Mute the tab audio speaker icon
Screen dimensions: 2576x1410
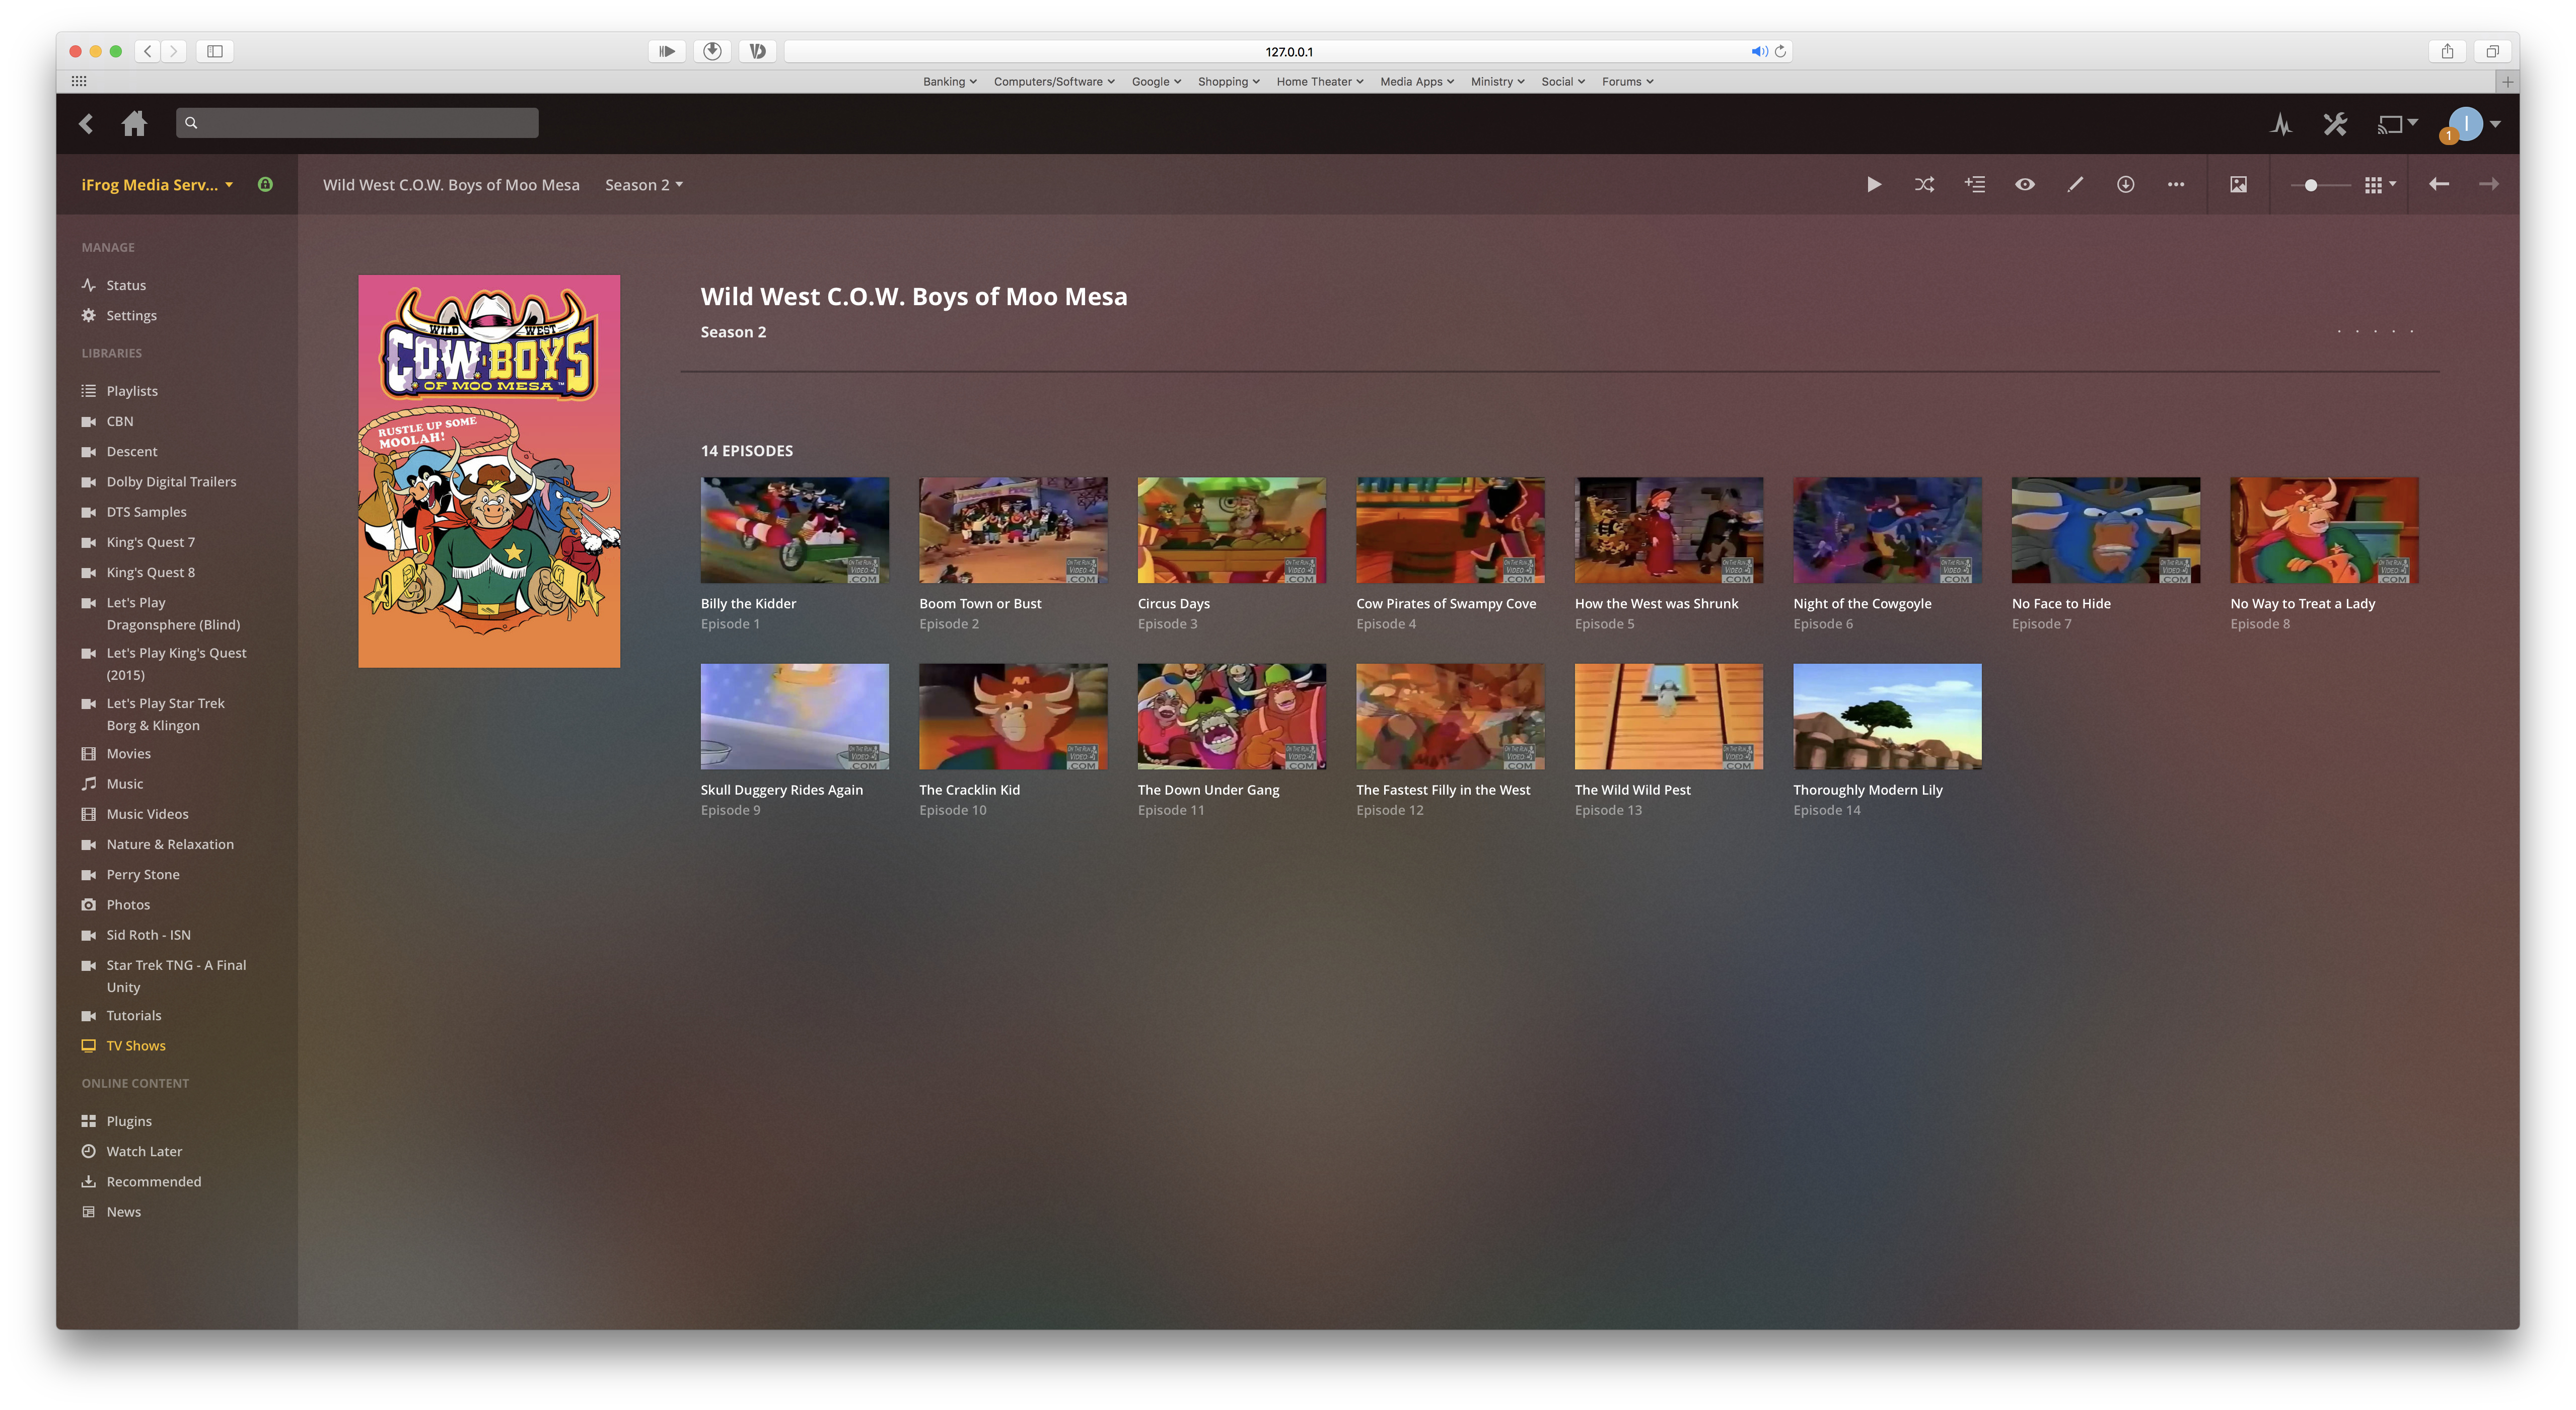[x=1757, y=51]
